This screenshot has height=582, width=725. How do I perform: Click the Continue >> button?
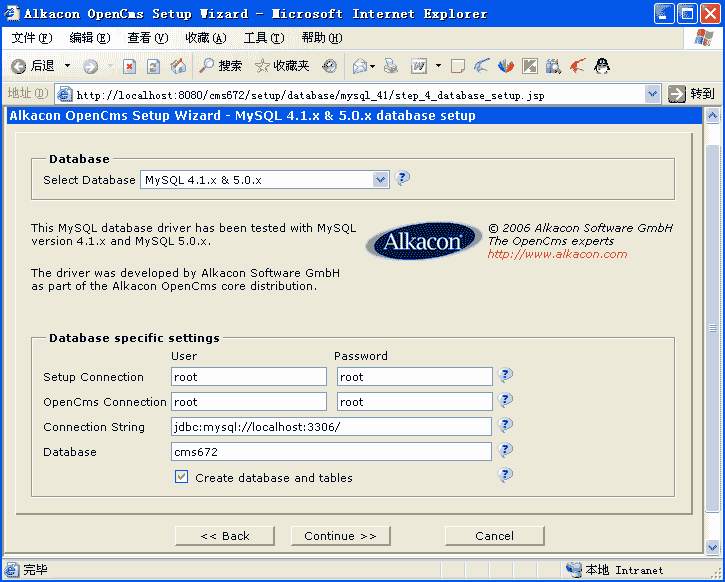[340, 536]
